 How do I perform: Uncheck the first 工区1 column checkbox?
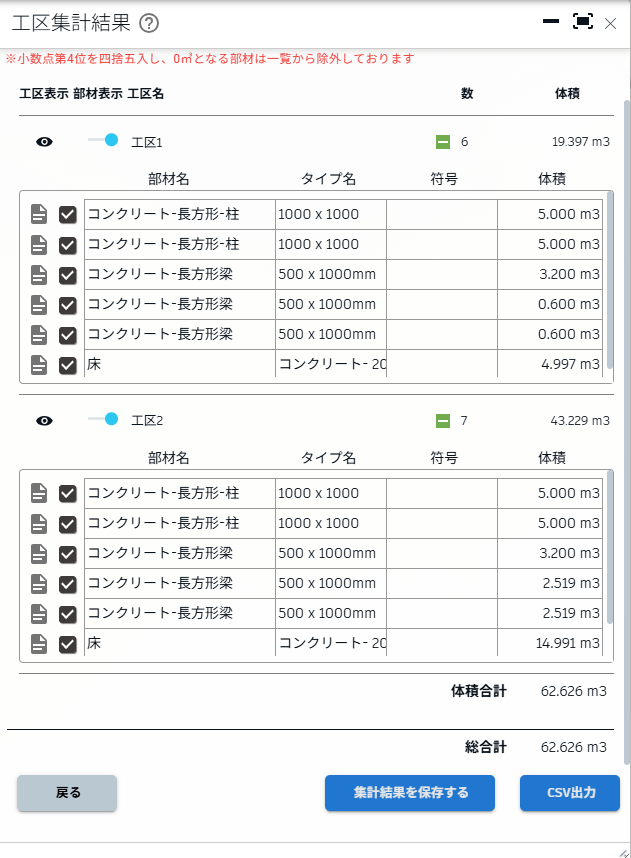tap(68, 214)
